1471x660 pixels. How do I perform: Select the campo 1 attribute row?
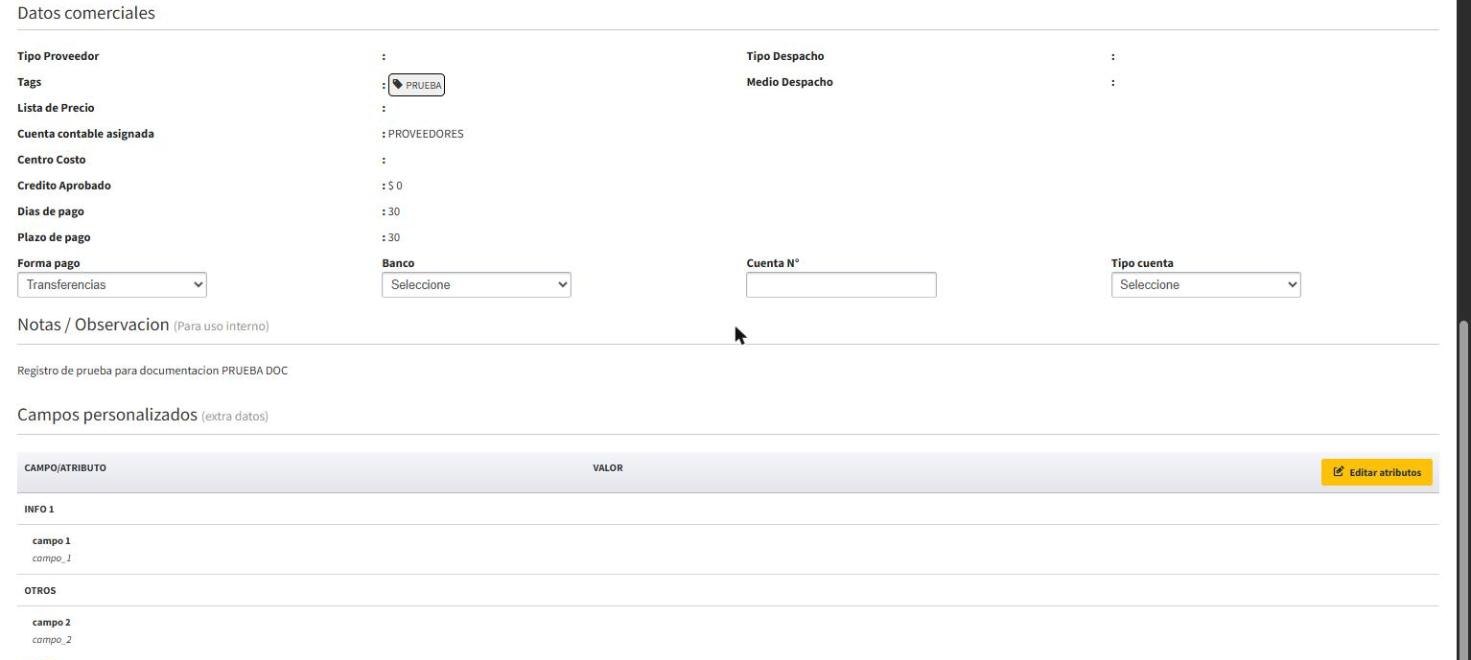[728, 549]
